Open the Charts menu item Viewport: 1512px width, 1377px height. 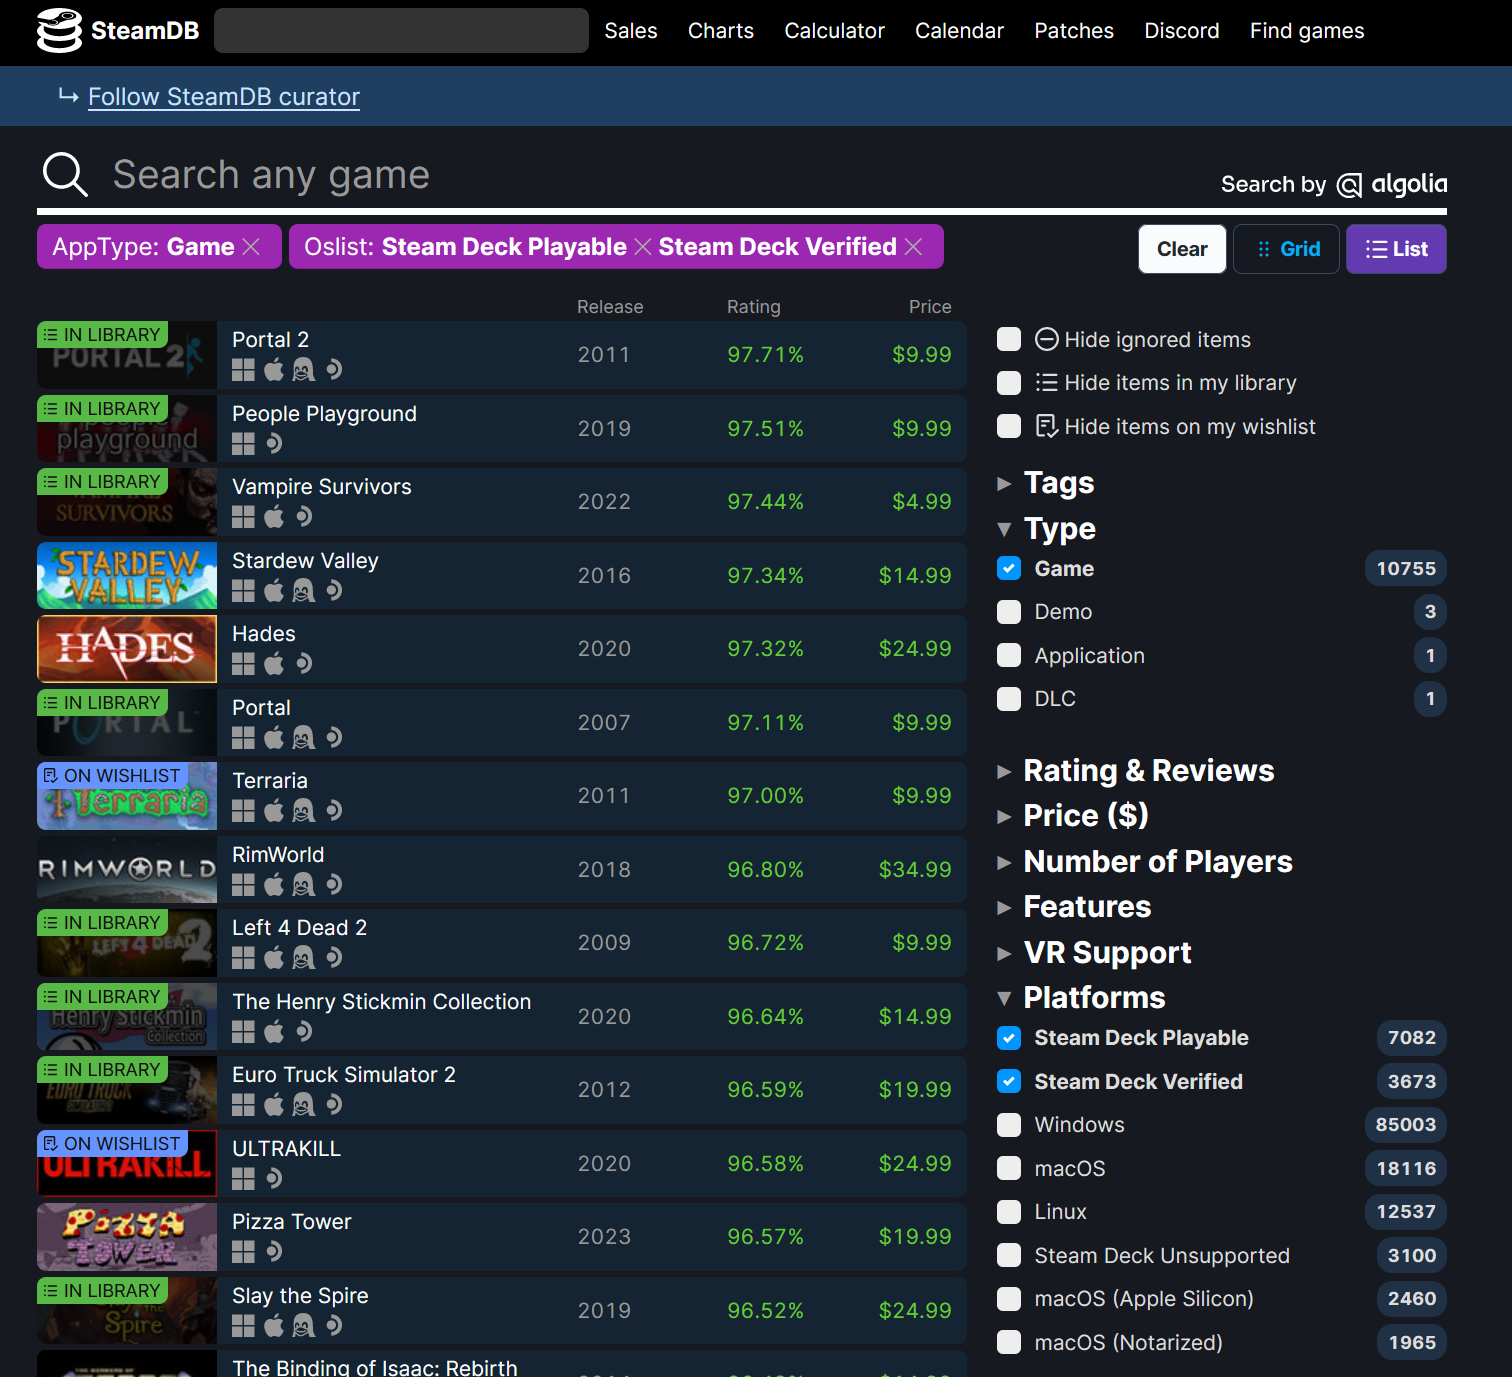coord(721,31)
